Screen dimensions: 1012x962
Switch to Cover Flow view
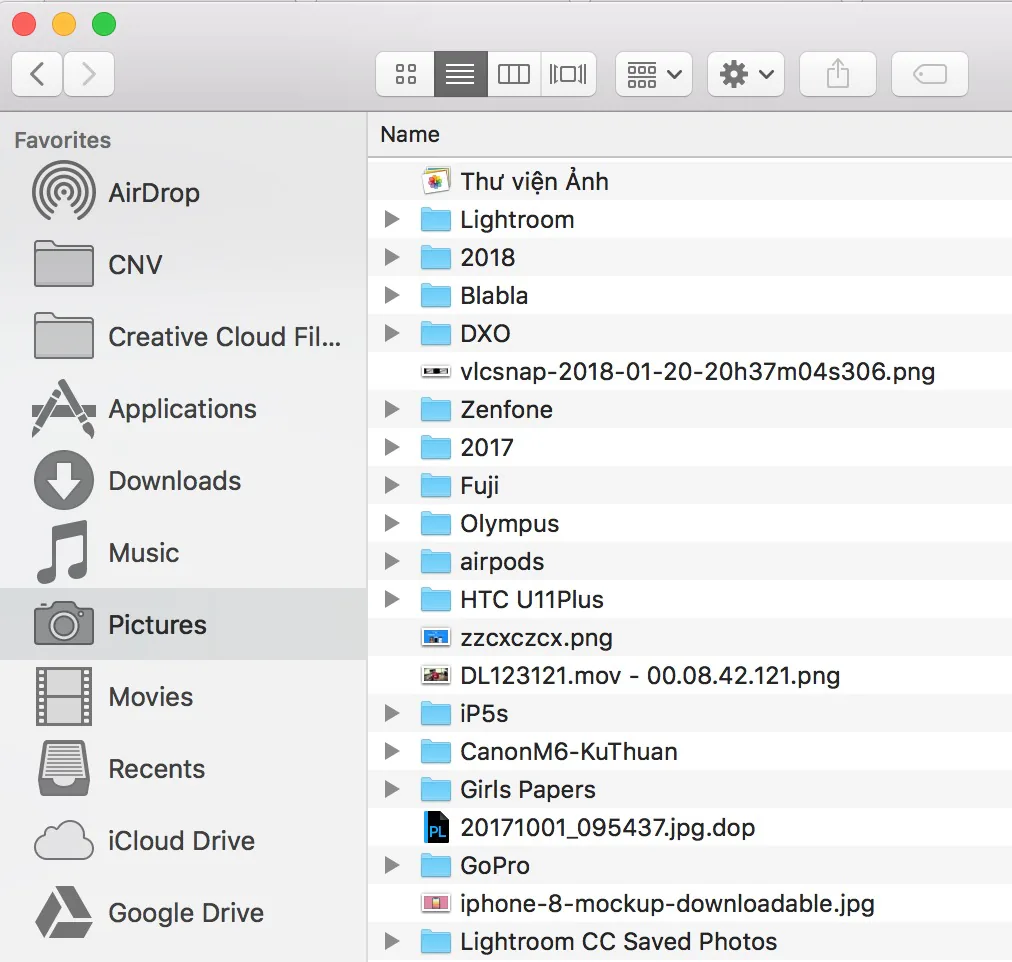click(x=568, y=74)
